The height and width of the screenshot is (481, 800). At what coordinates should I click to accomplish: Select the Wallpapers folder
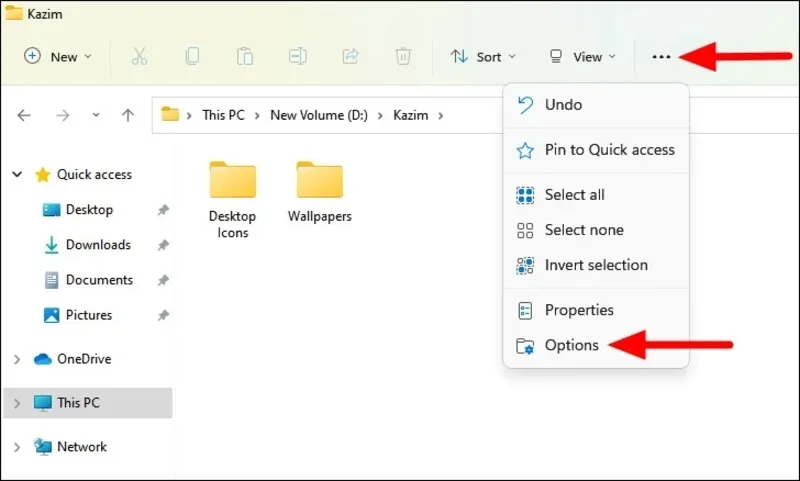[320, 192]
